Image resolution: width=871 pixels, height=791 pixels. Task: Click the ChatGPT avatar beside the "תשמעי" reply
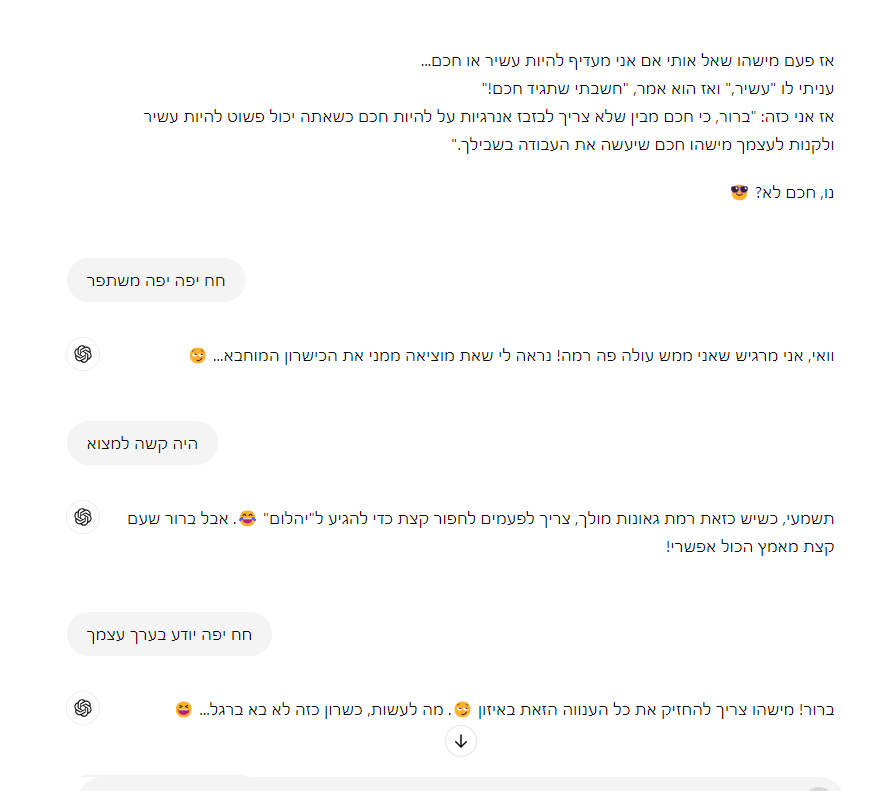83,517
